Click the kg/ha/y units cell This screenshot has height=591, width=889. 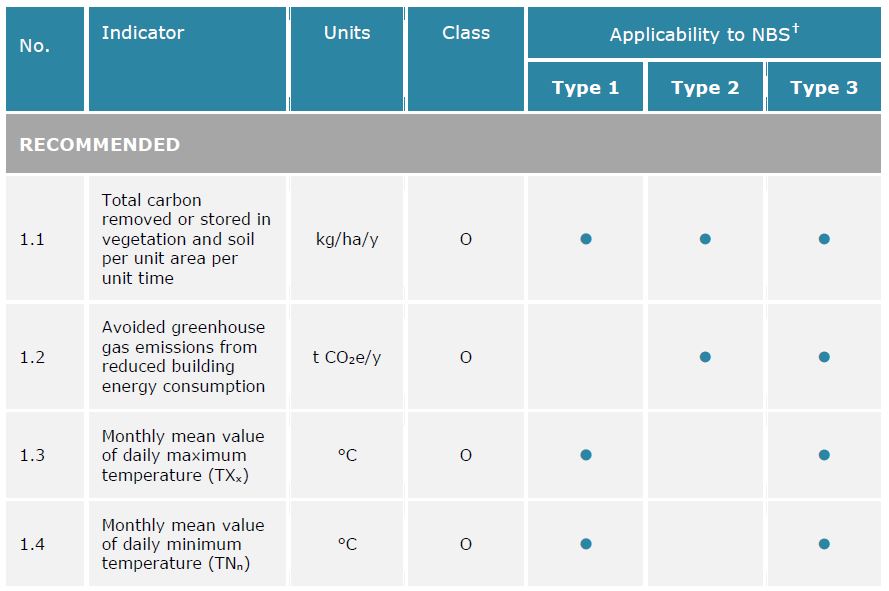[x=347, y=239]
